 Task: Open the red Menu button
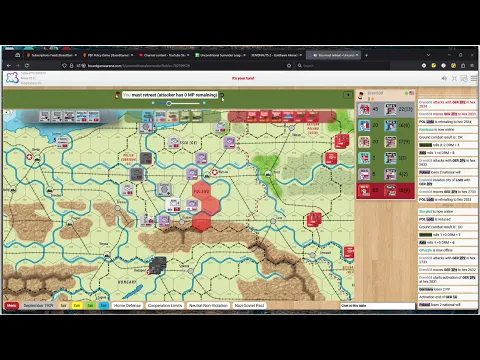11,305
